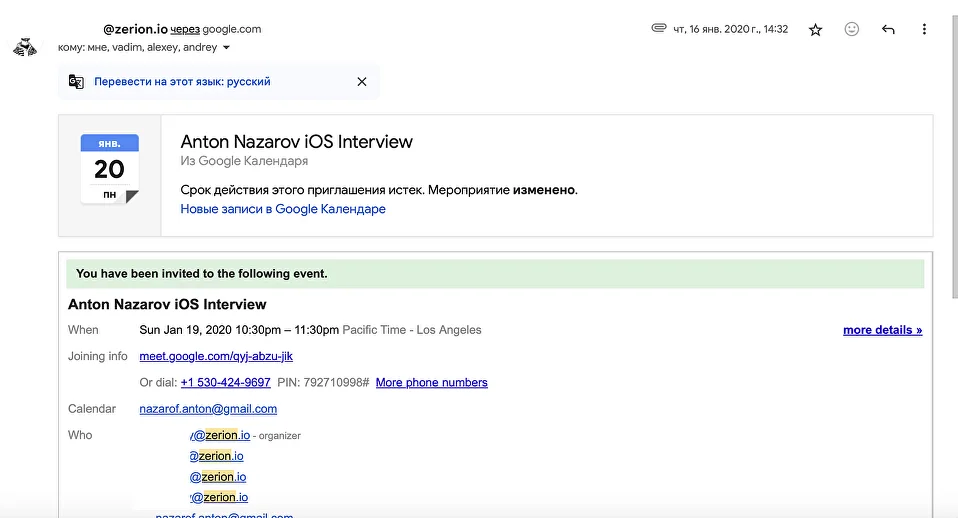The height and width of the screenshot is (518, 958).
Task: Click the sender avatar picture
Action: pyautogui.click(x=24, y=47)
